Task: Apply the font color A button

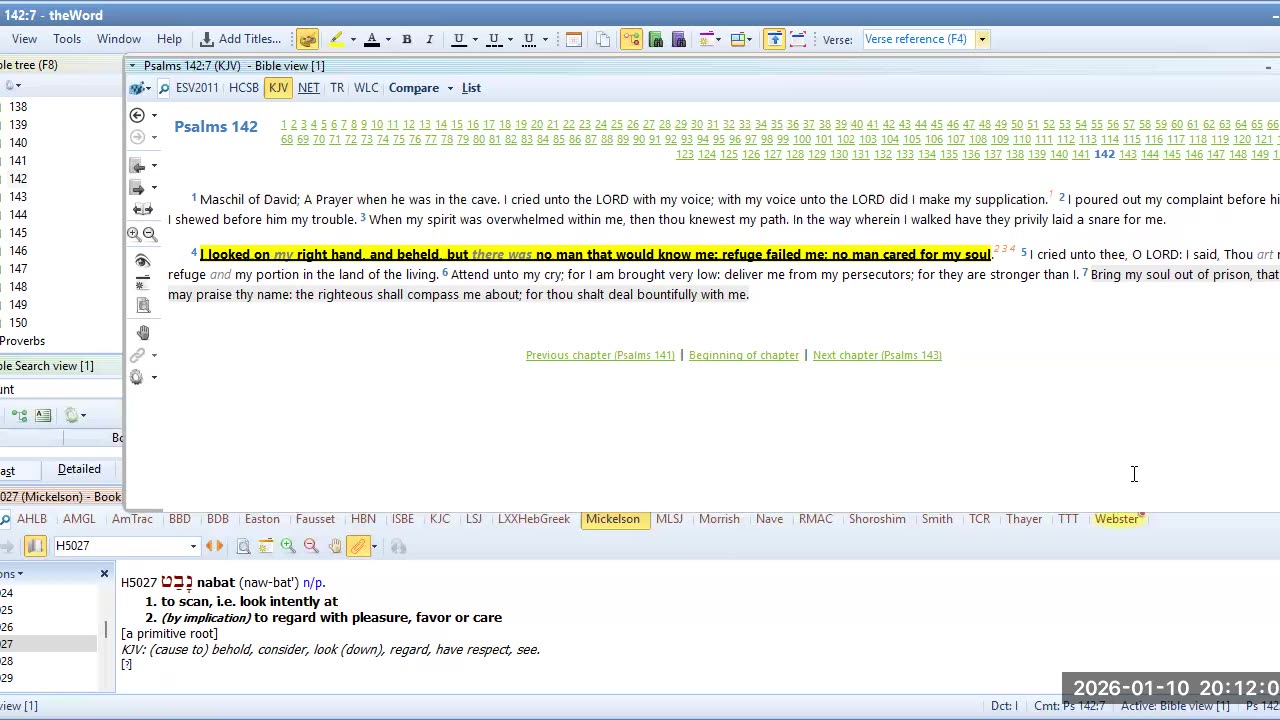Action: [372, 39]
